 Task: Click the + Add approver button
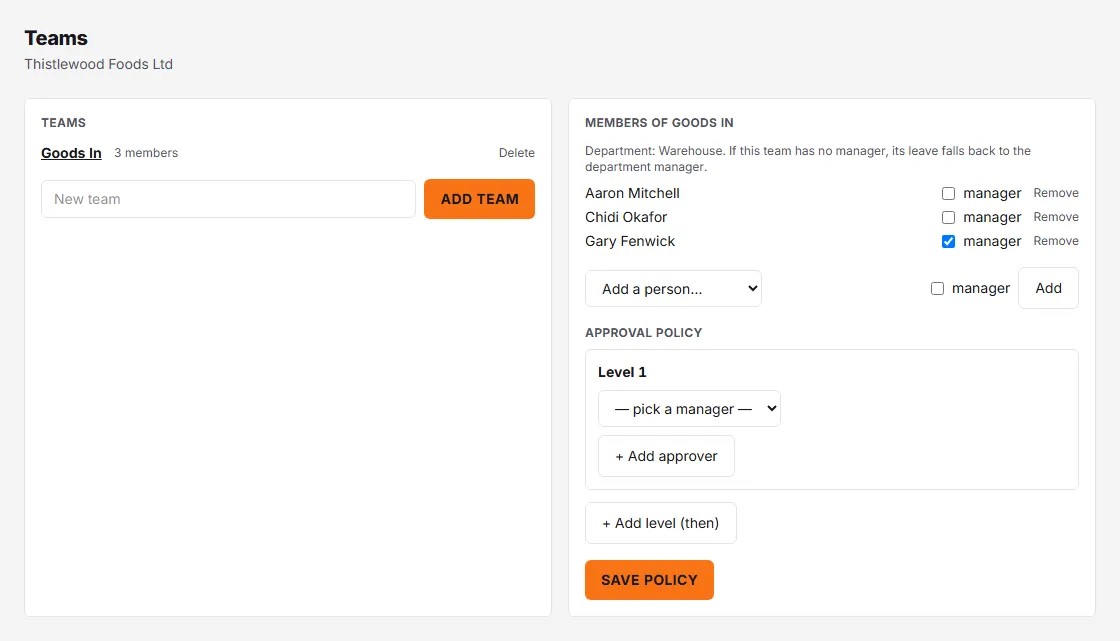(x=666, y=456)
